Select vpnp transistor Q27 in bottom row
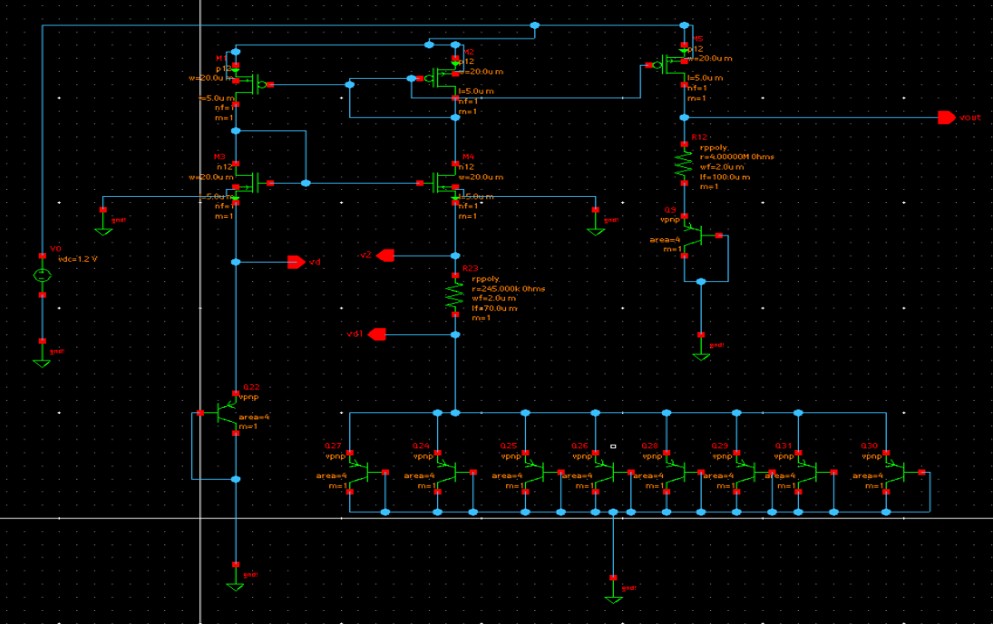The width and height of the screenshot is (993, 624). click(367, 470)
